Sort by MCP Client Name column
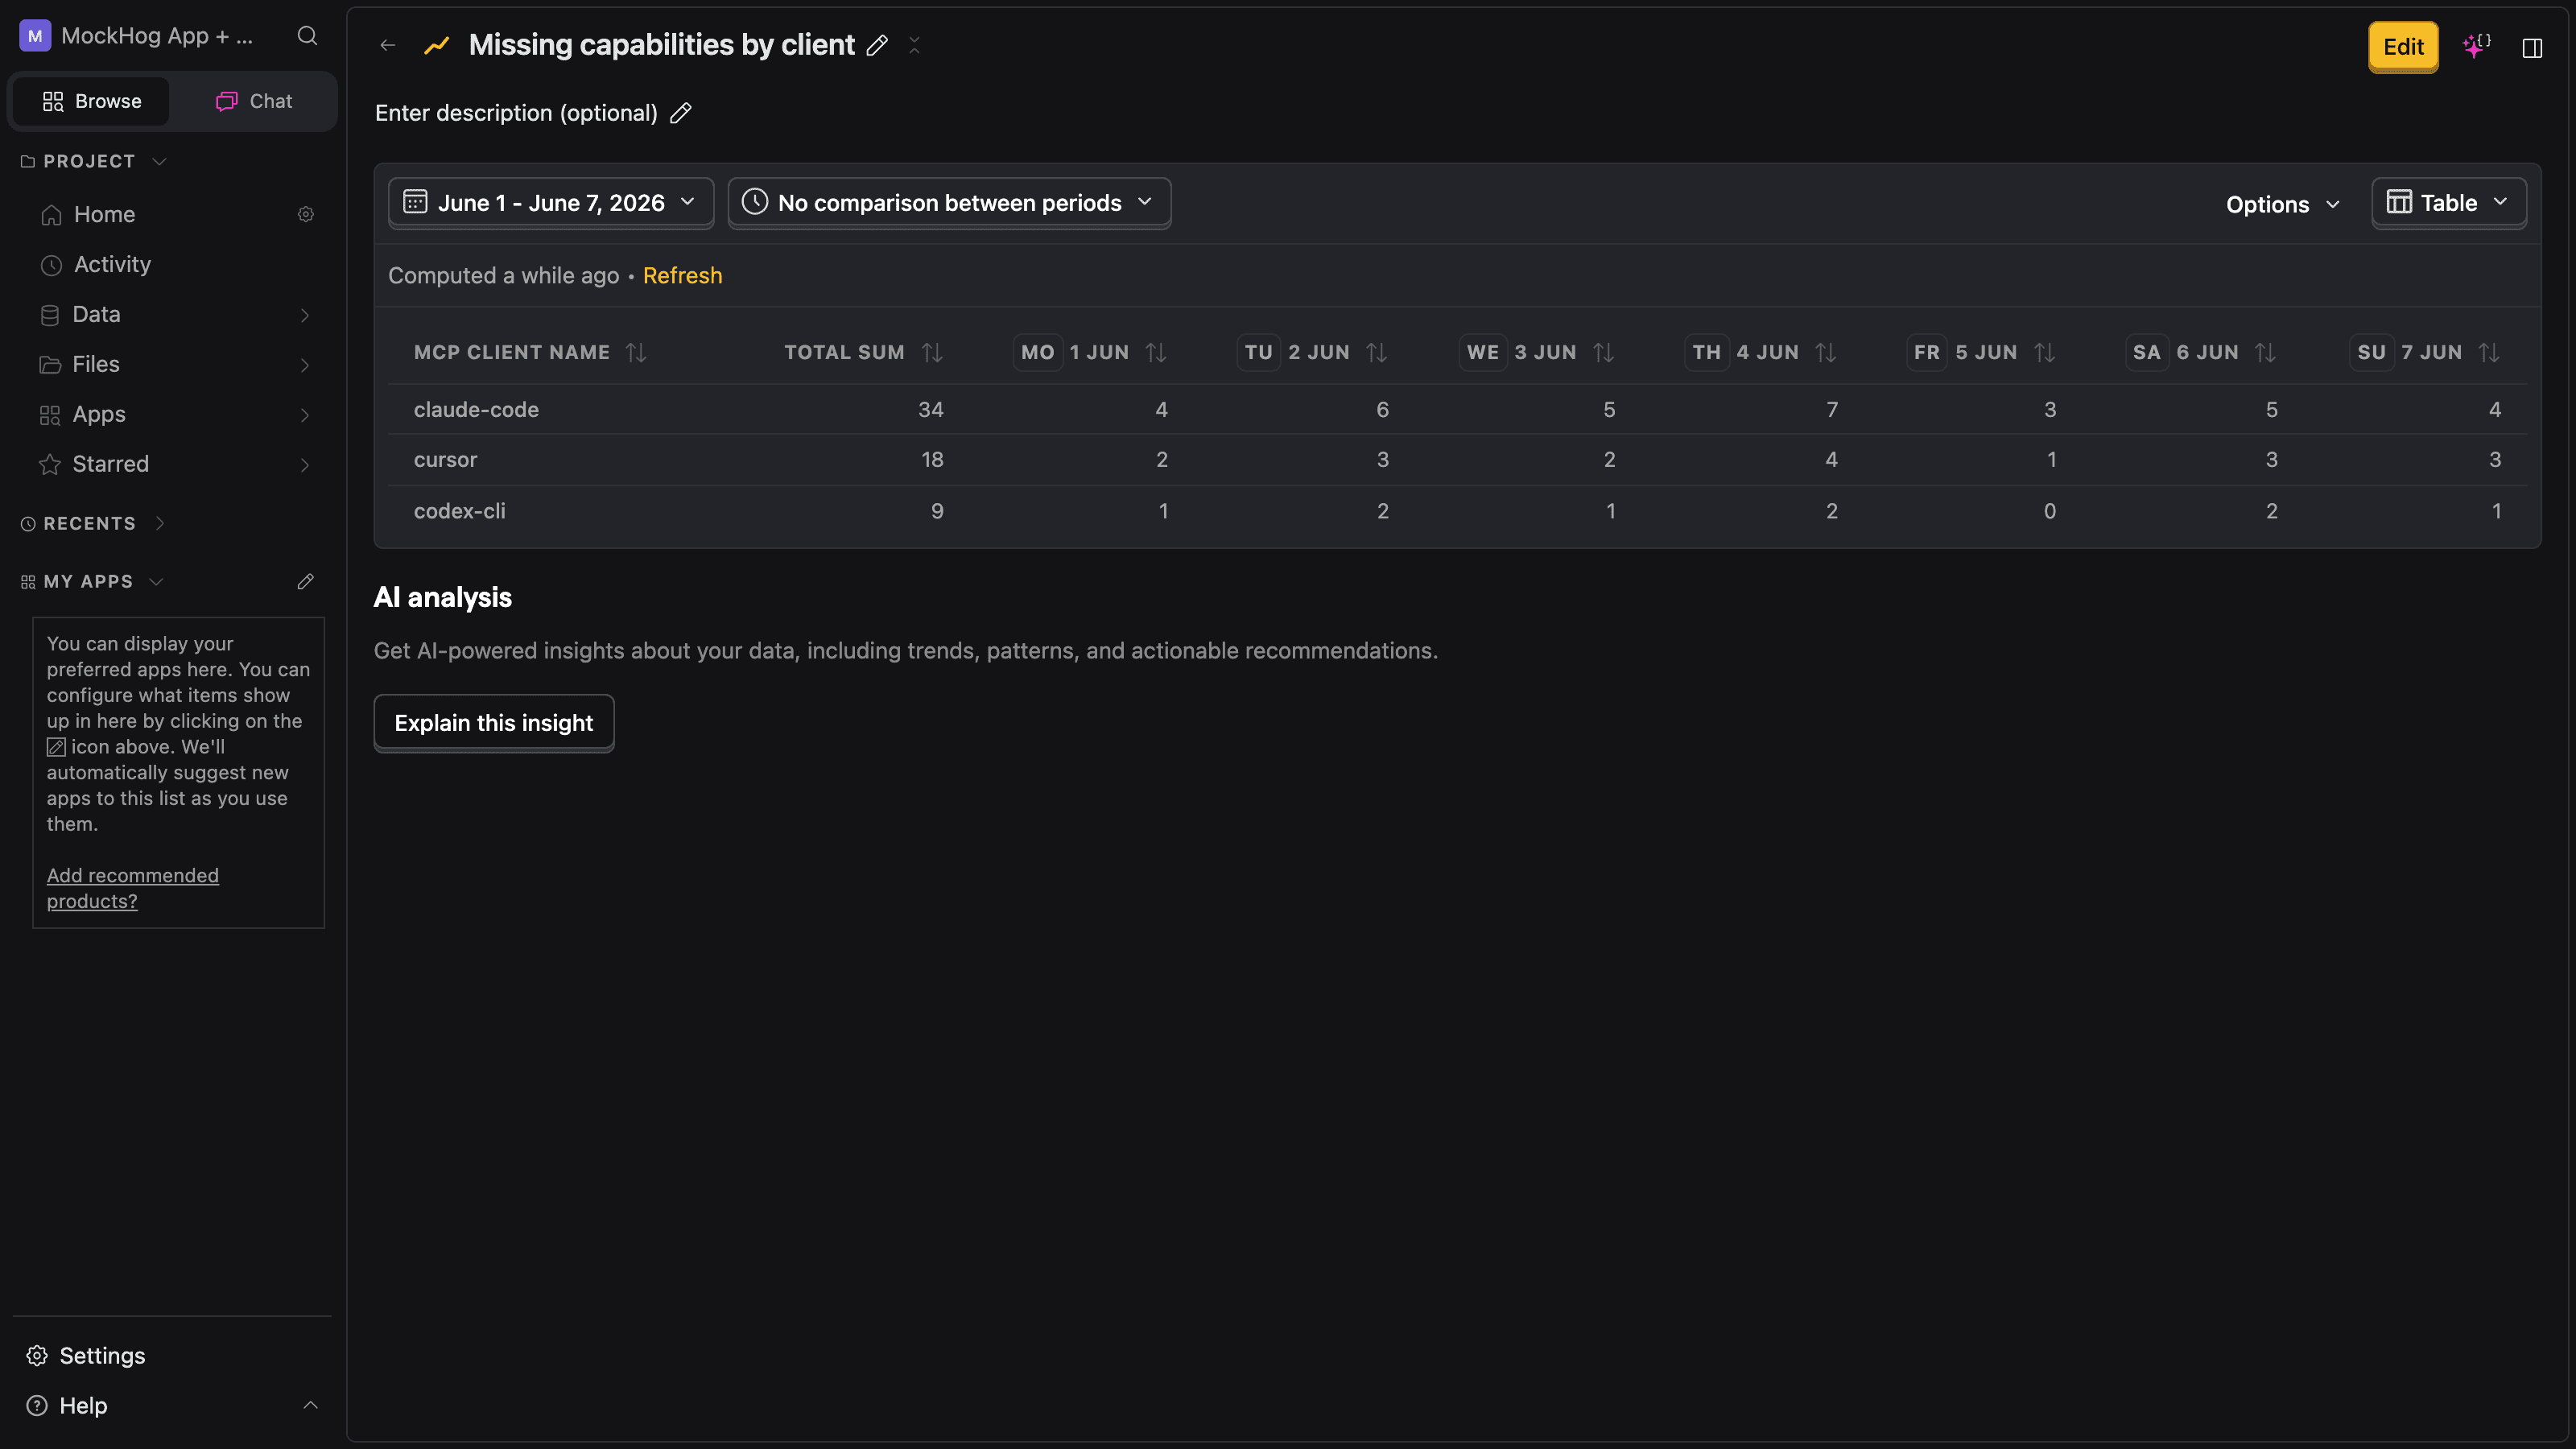 [636, 352]
